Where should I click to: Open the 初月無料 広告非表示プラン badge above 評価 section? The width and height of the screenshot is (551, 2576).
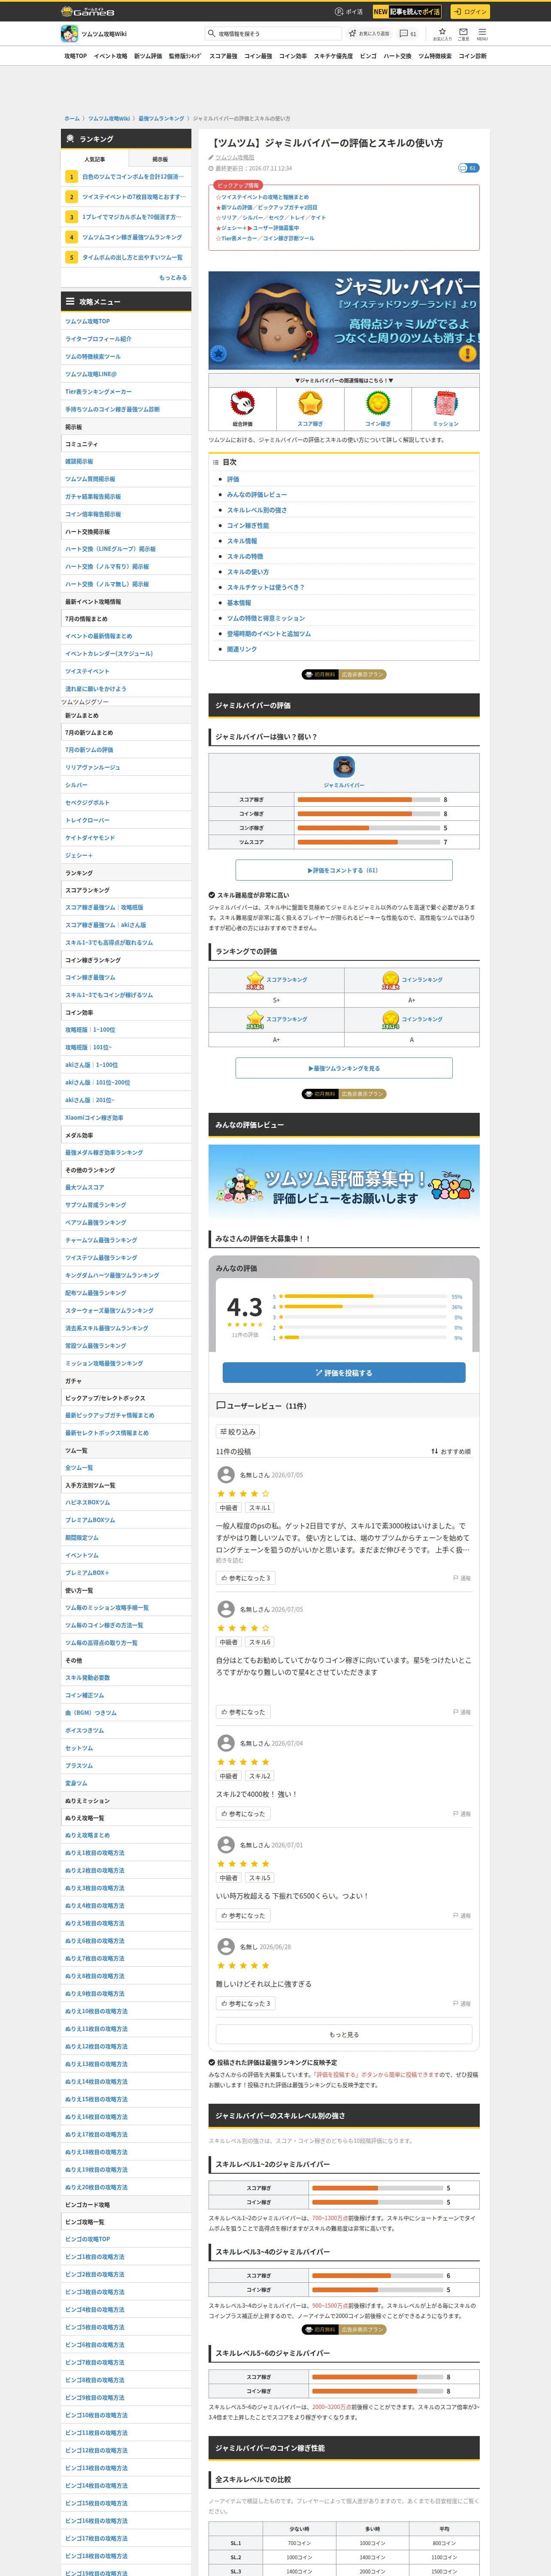(x=344, y=675)
